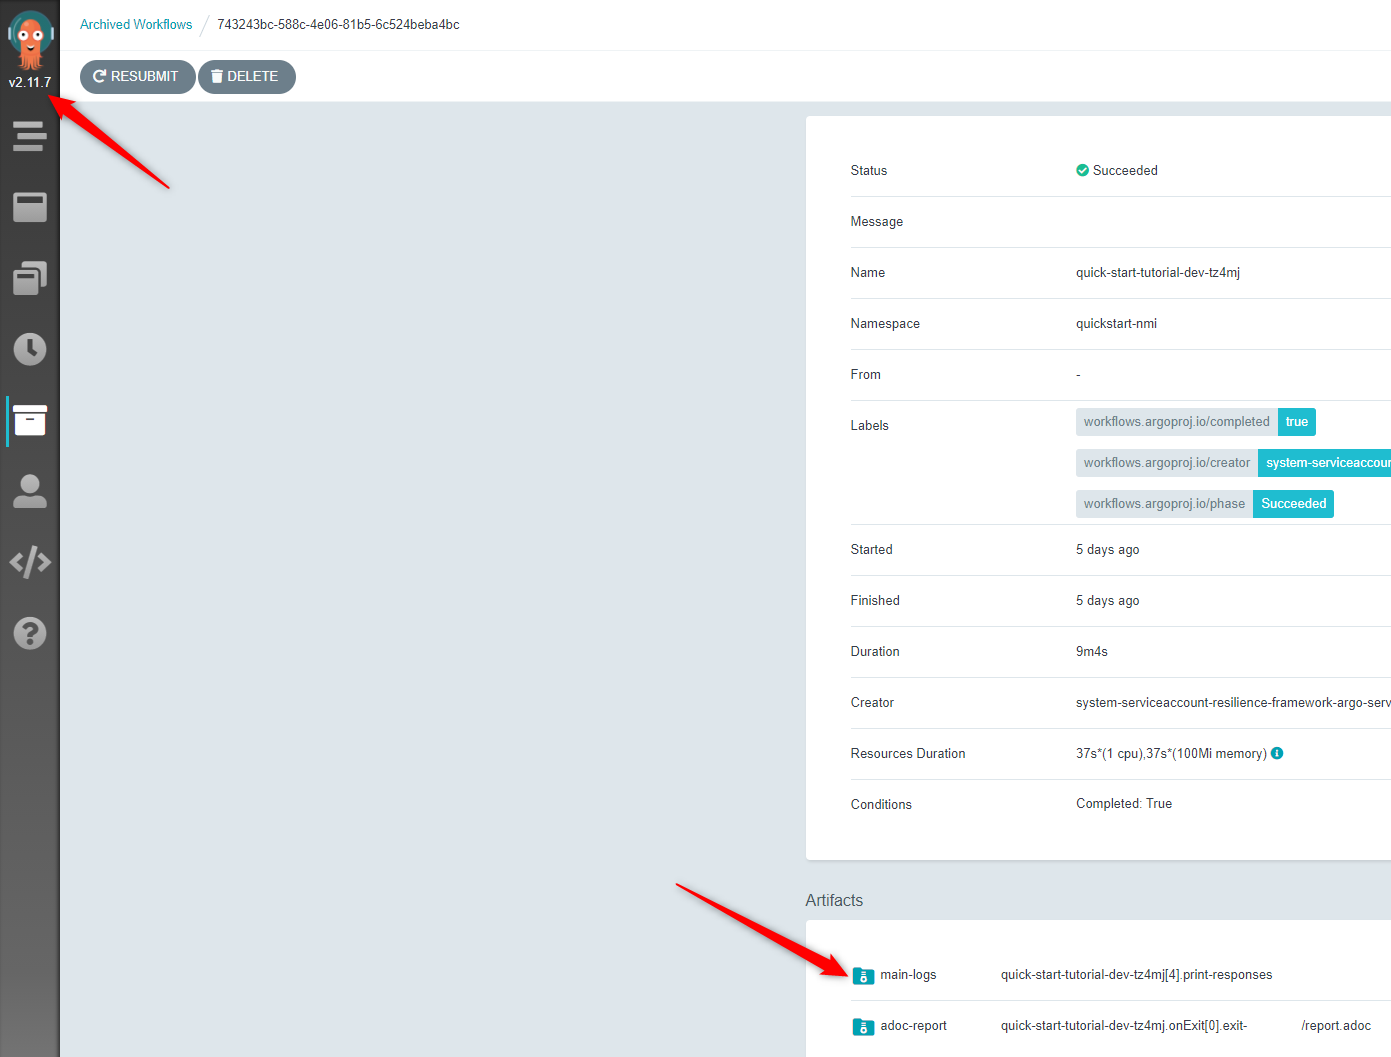Open the Argo Workflows octopus logo
Viewport: 1391px width, 1057px height.
[x=29, y=37]
